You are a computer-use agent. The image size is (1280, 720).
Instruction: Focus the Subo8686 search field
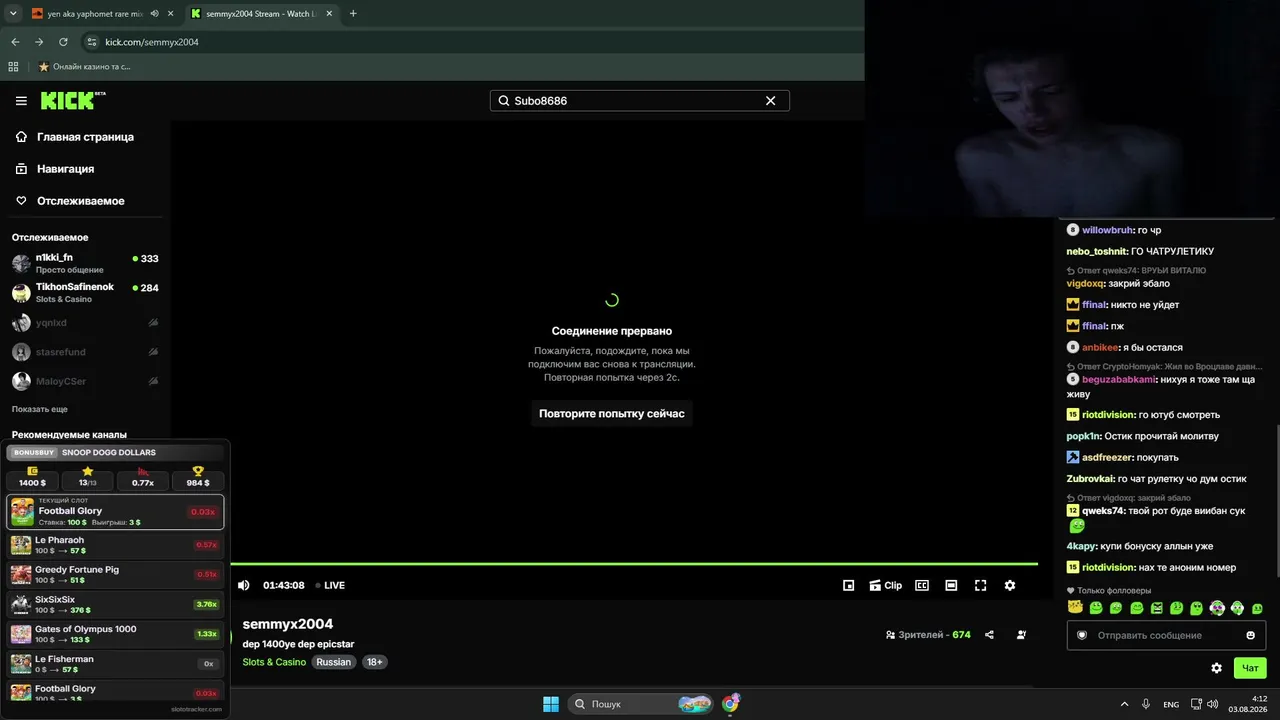click(639, 101)
